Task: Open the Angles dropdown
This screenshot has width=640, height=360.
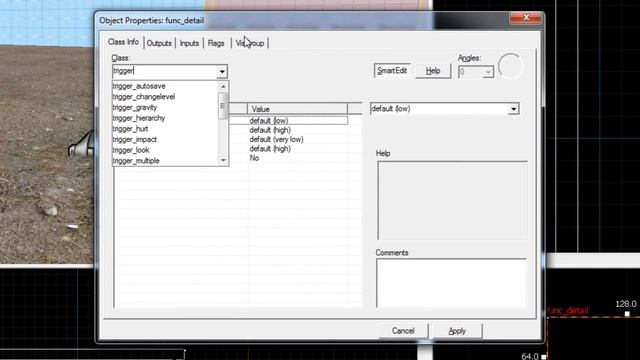Action: 488,72
